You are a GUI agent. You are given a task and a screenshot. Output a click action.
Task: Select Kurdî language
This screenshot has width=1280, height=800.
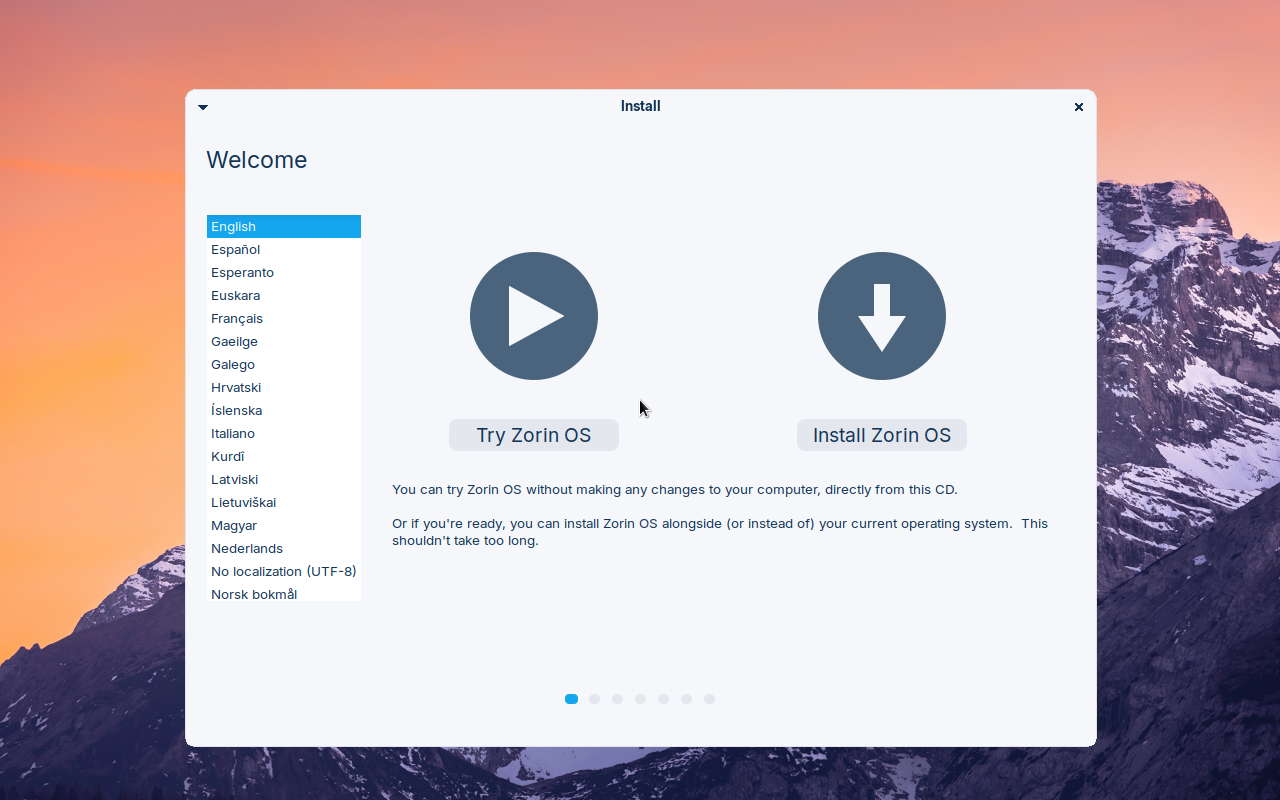click(284, 456)
